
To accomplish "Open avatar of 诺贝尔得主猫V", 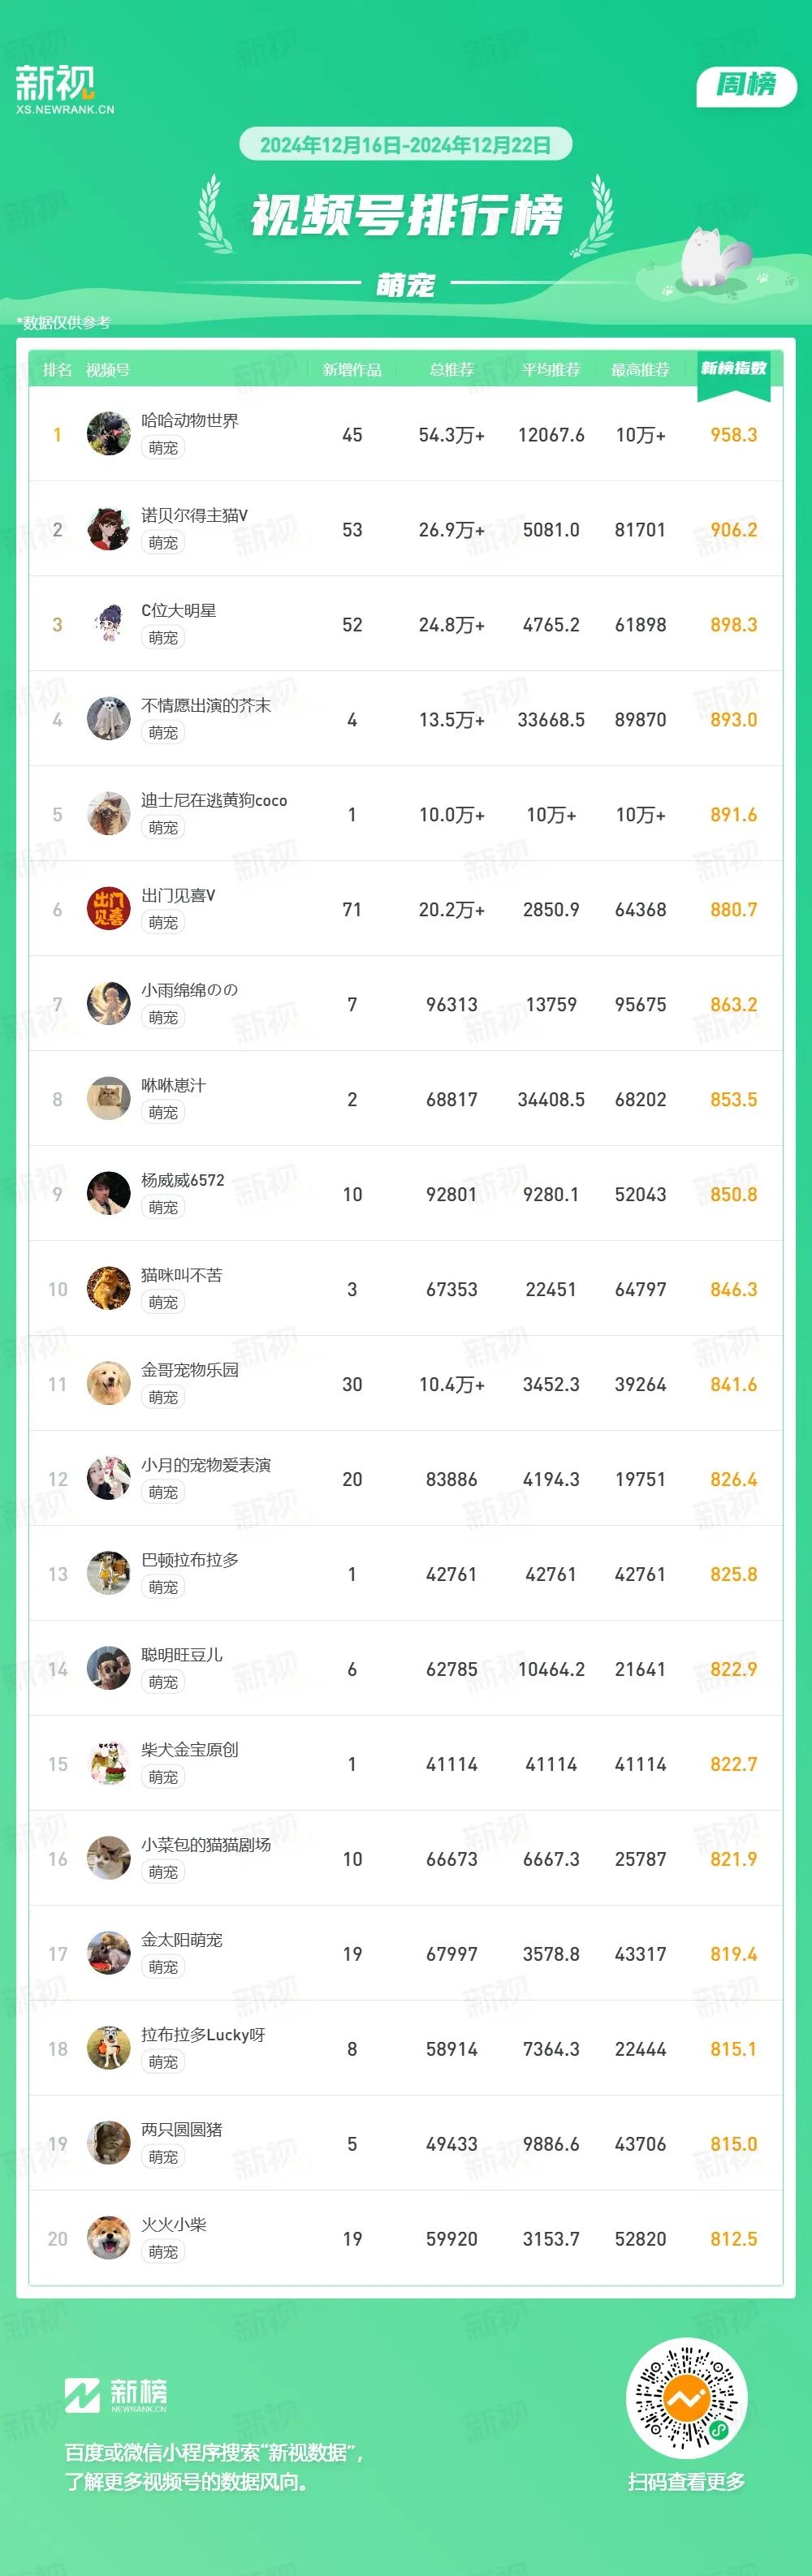I will 108,529.
